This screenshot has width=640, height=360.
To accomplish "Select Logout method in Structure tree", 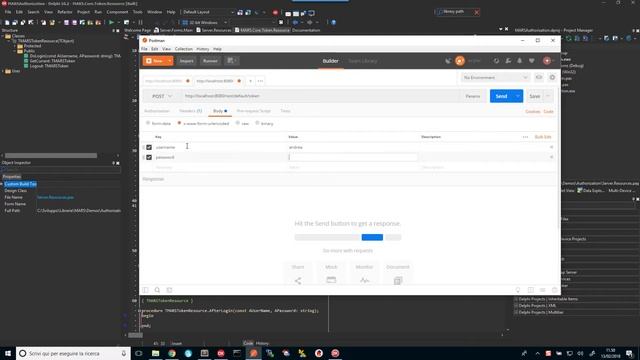I will [49, 66].
